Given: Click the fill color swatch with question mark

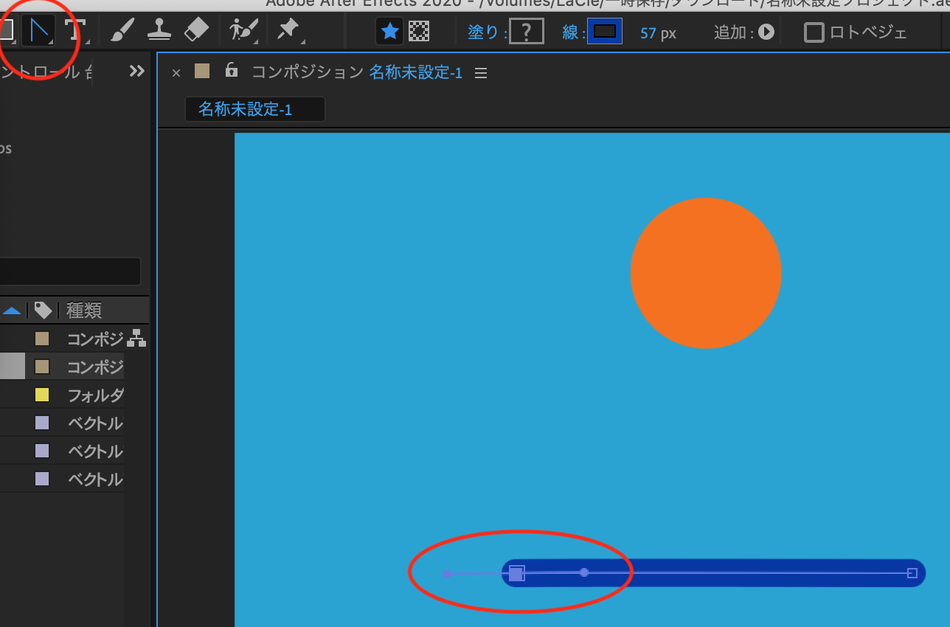Looking at the screenshot, I should click(526, 32).
